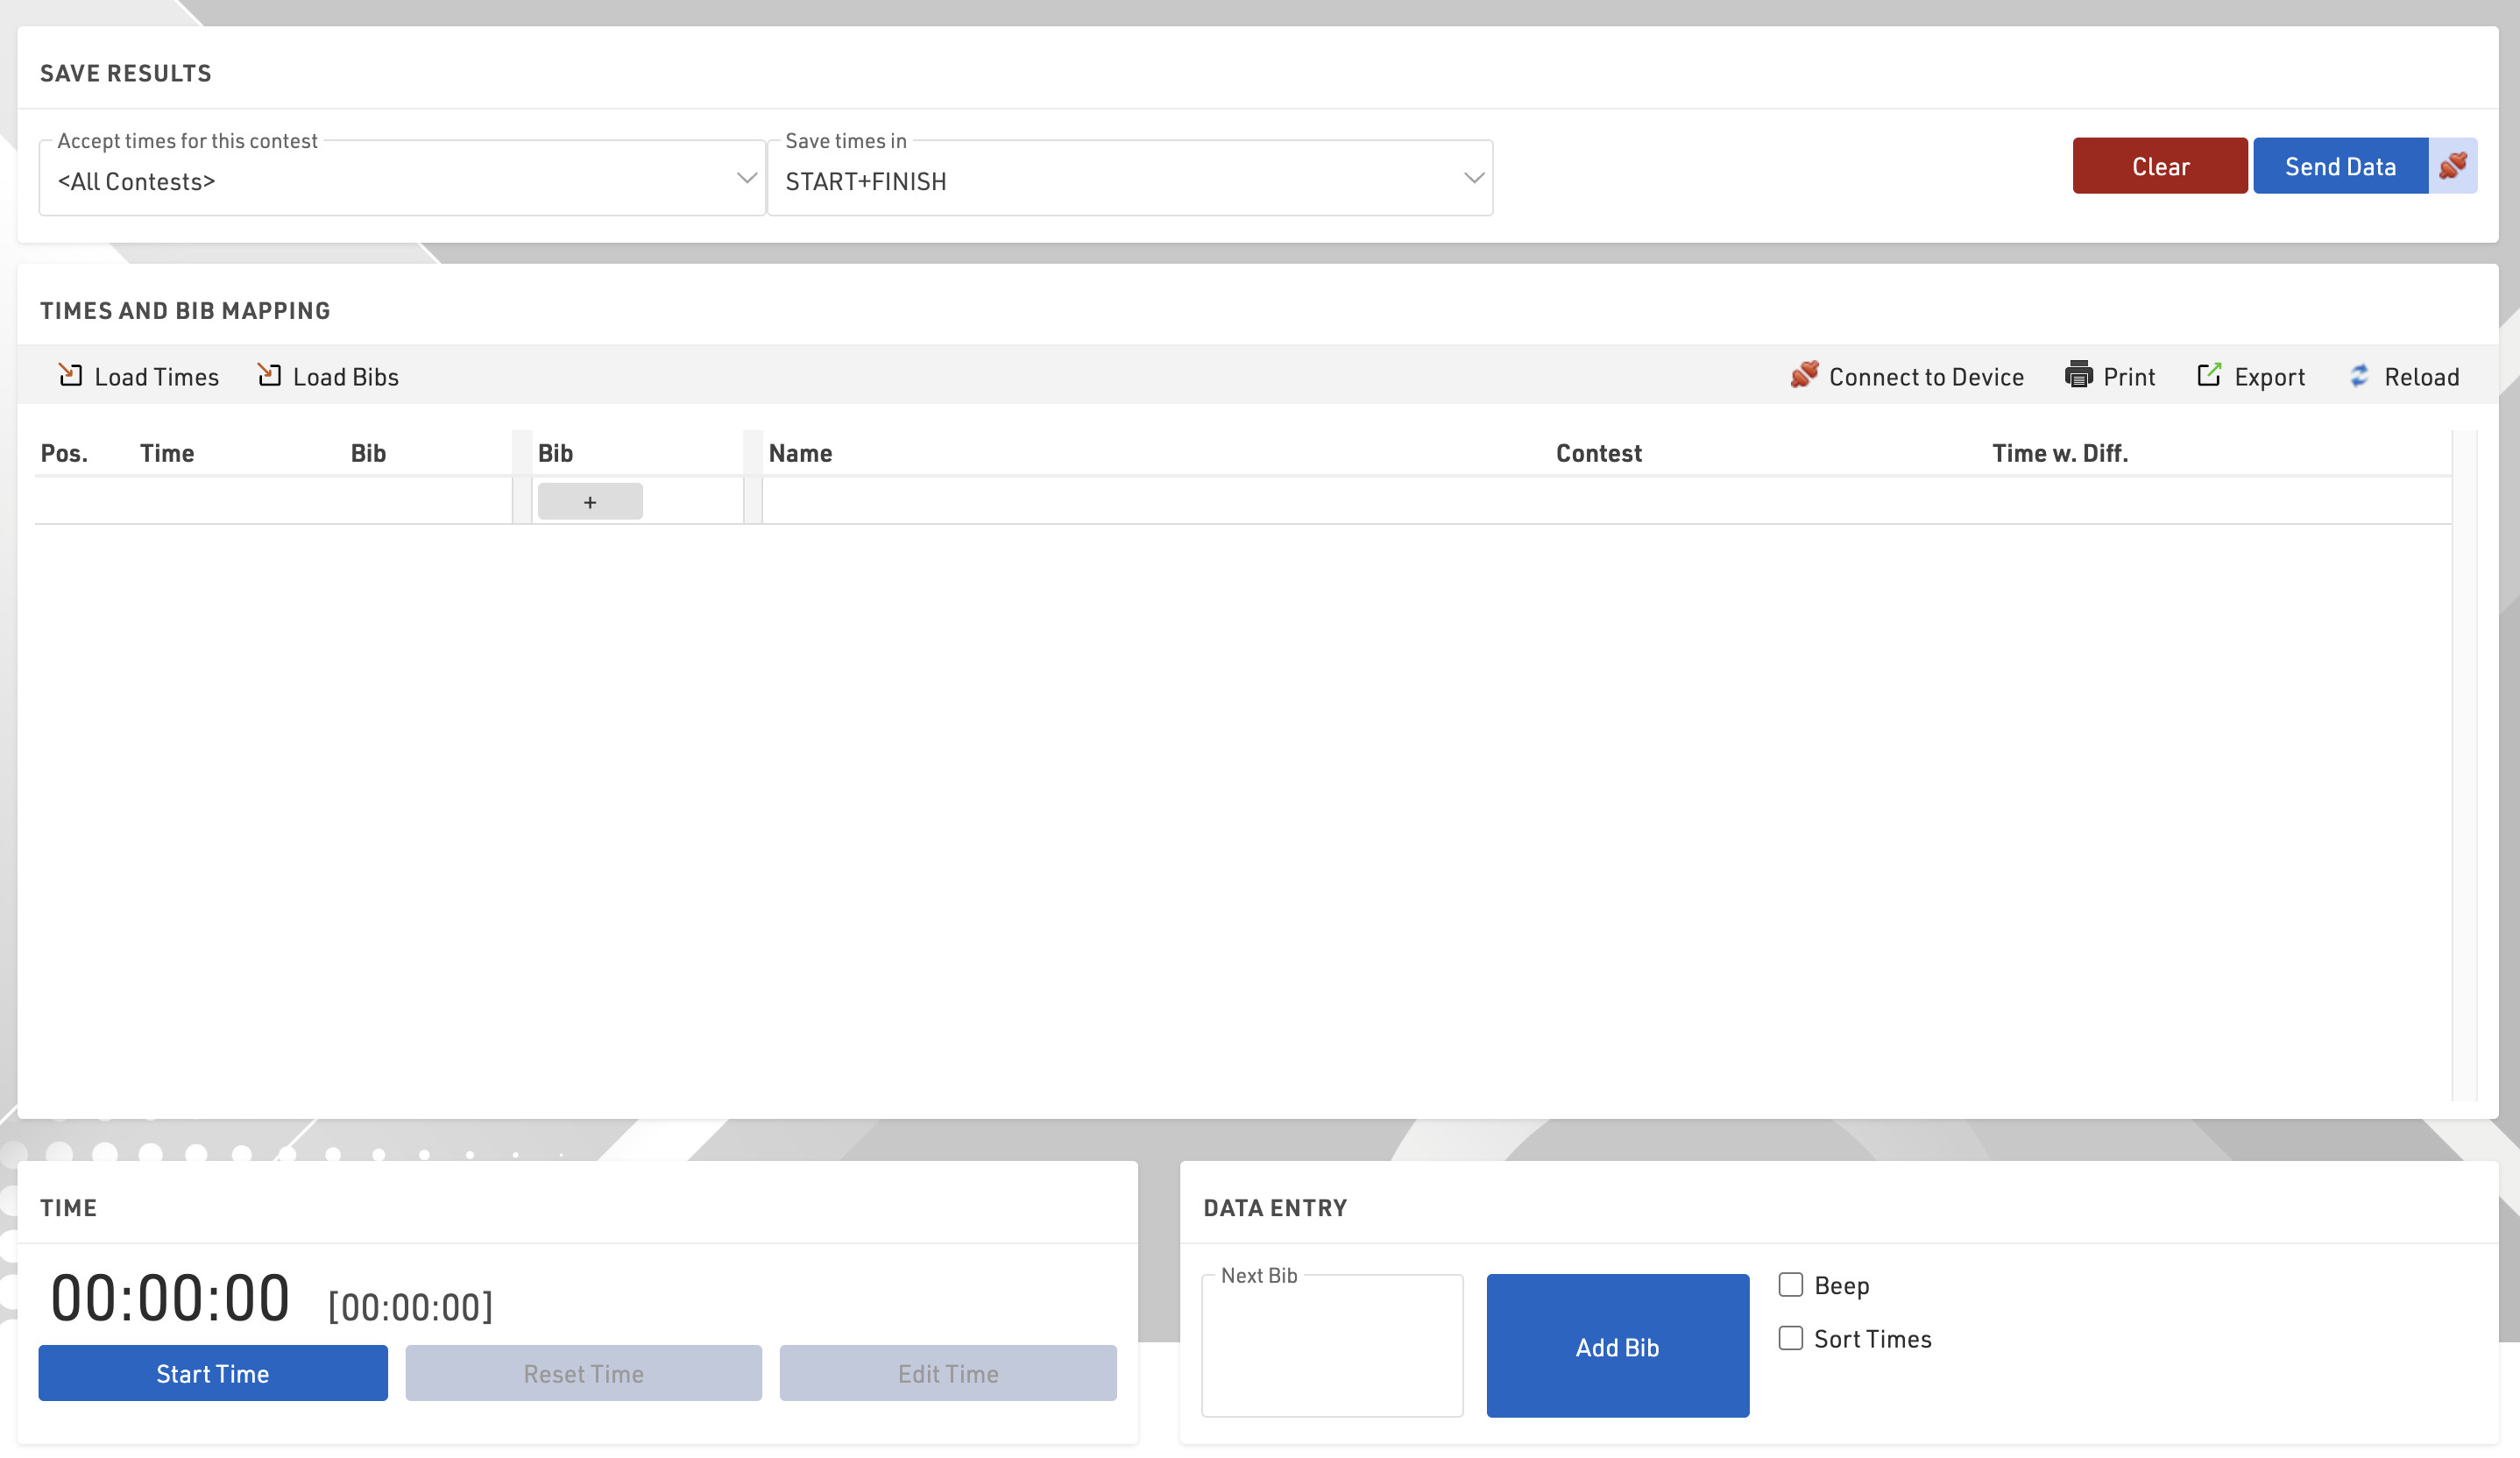Click the vertical scrollbar of the times table

(x=2463, y=765)
